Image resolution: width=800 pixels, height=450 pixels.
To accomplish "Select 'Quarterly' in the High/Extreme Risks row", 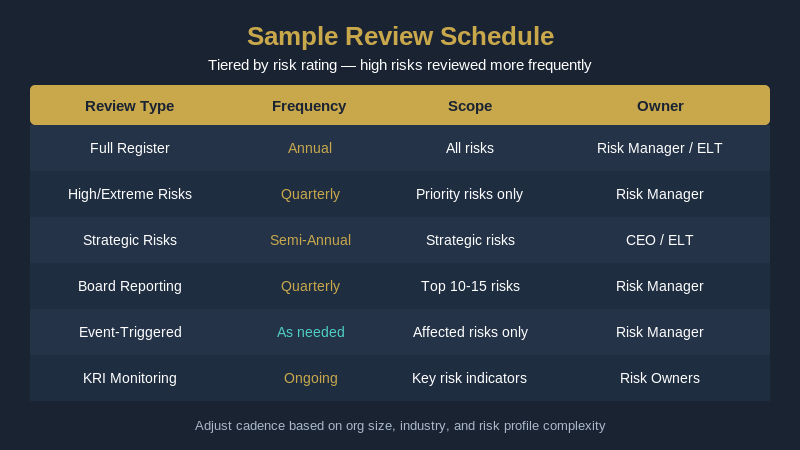I will tap(310, 194).
